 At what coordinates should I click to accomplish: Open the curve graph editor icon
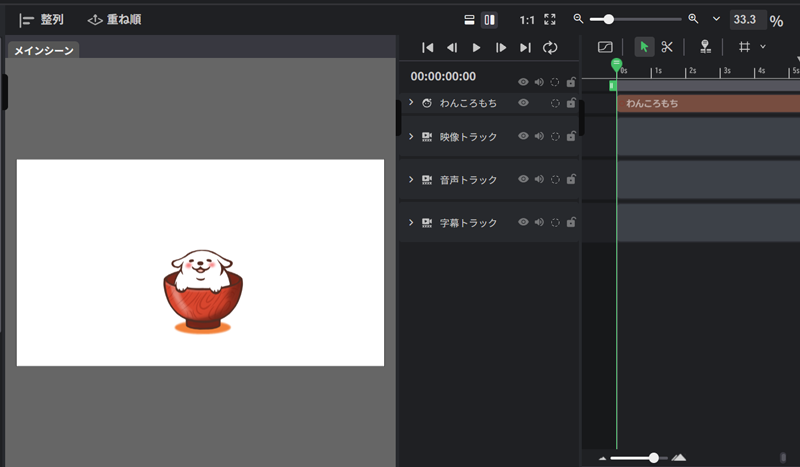(605, 47)
